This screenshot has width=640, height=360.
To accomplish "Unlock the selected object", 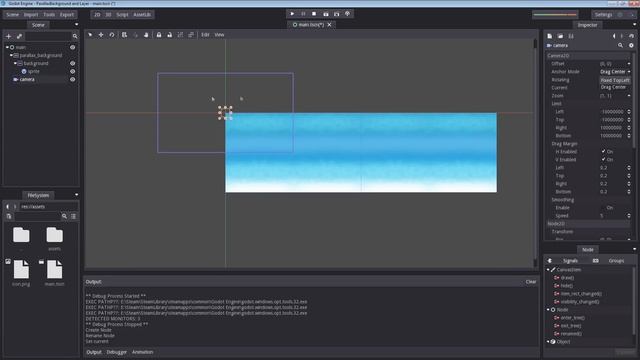I will [169, 35].
